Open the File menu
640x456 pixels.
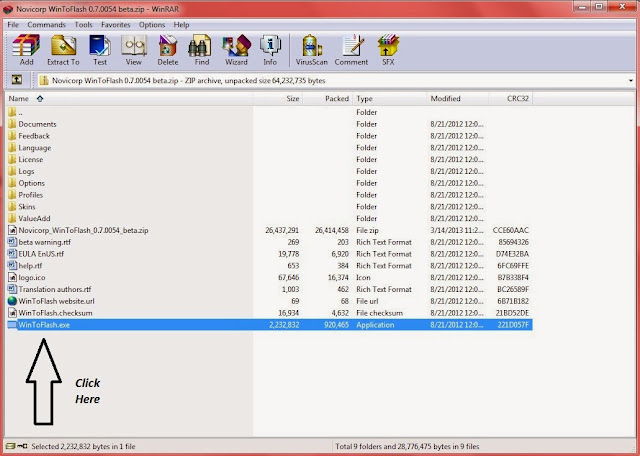[x=13, y=25]
